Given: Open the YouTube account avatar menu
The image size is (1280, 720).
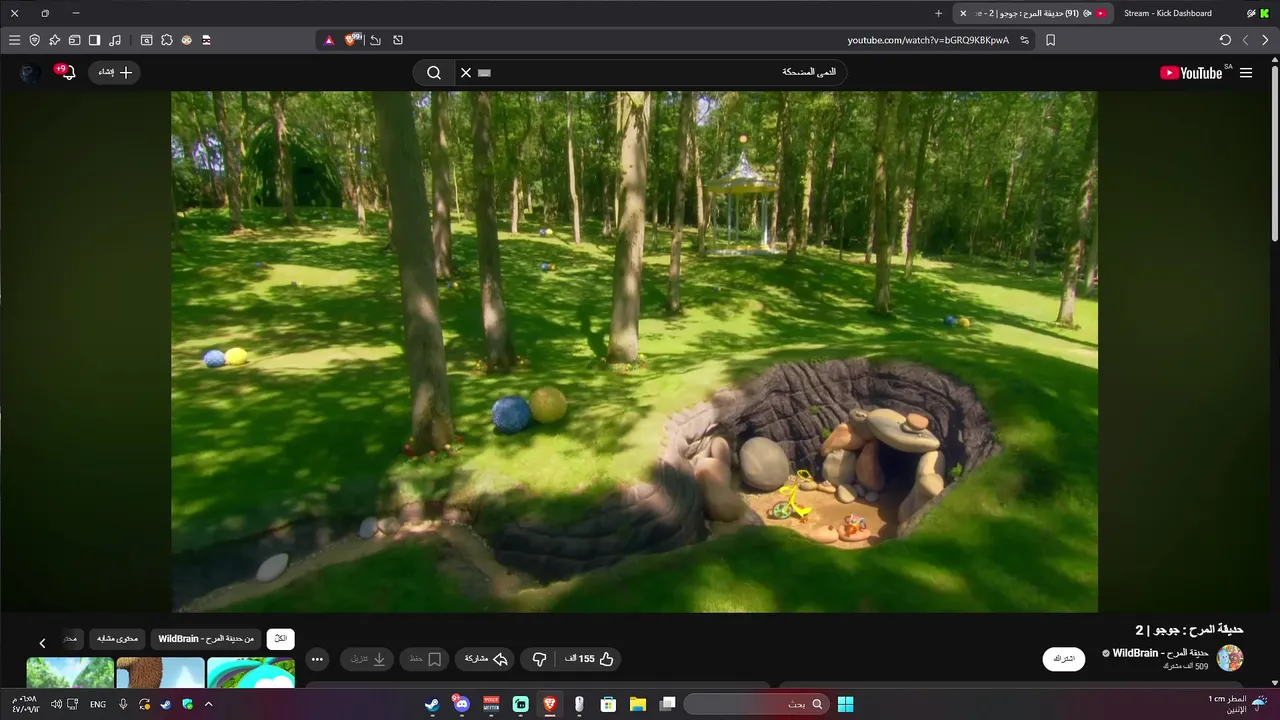Looking at the screenshot, I should click(30, 72).
